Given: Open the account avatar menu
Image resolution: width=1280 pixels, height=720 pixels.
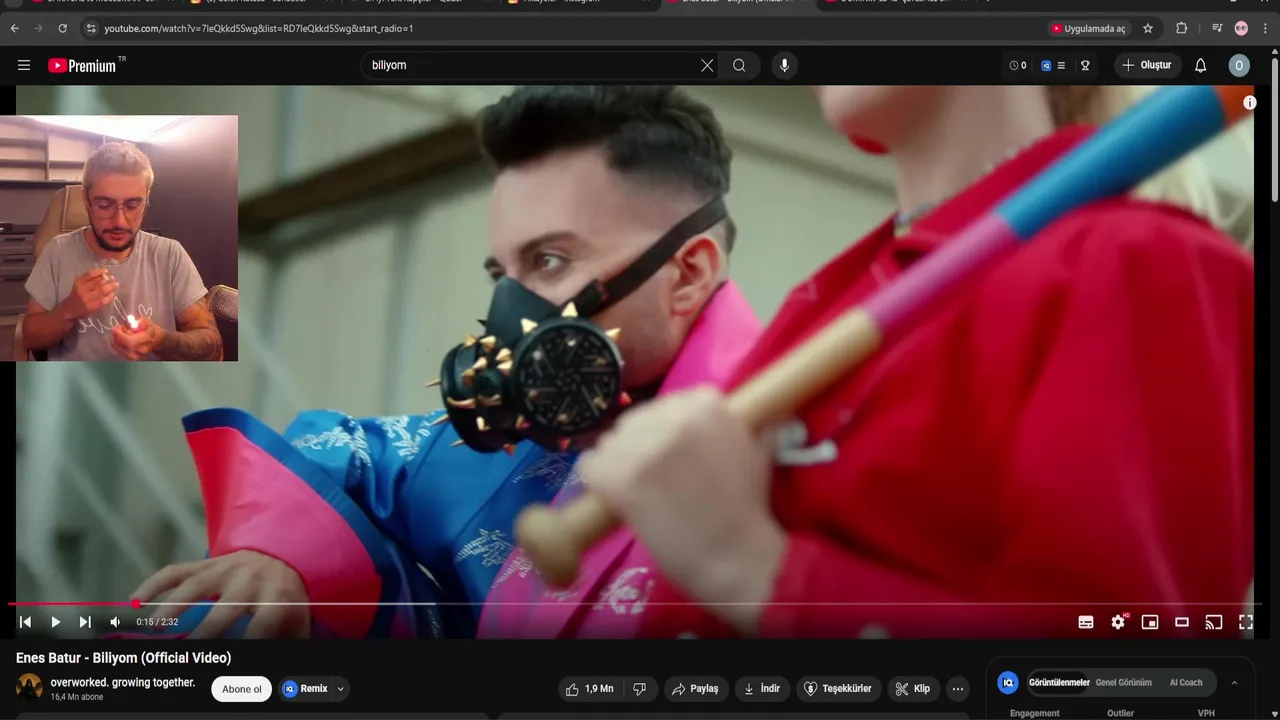Looking at the screenshot, I should 1239,65.
